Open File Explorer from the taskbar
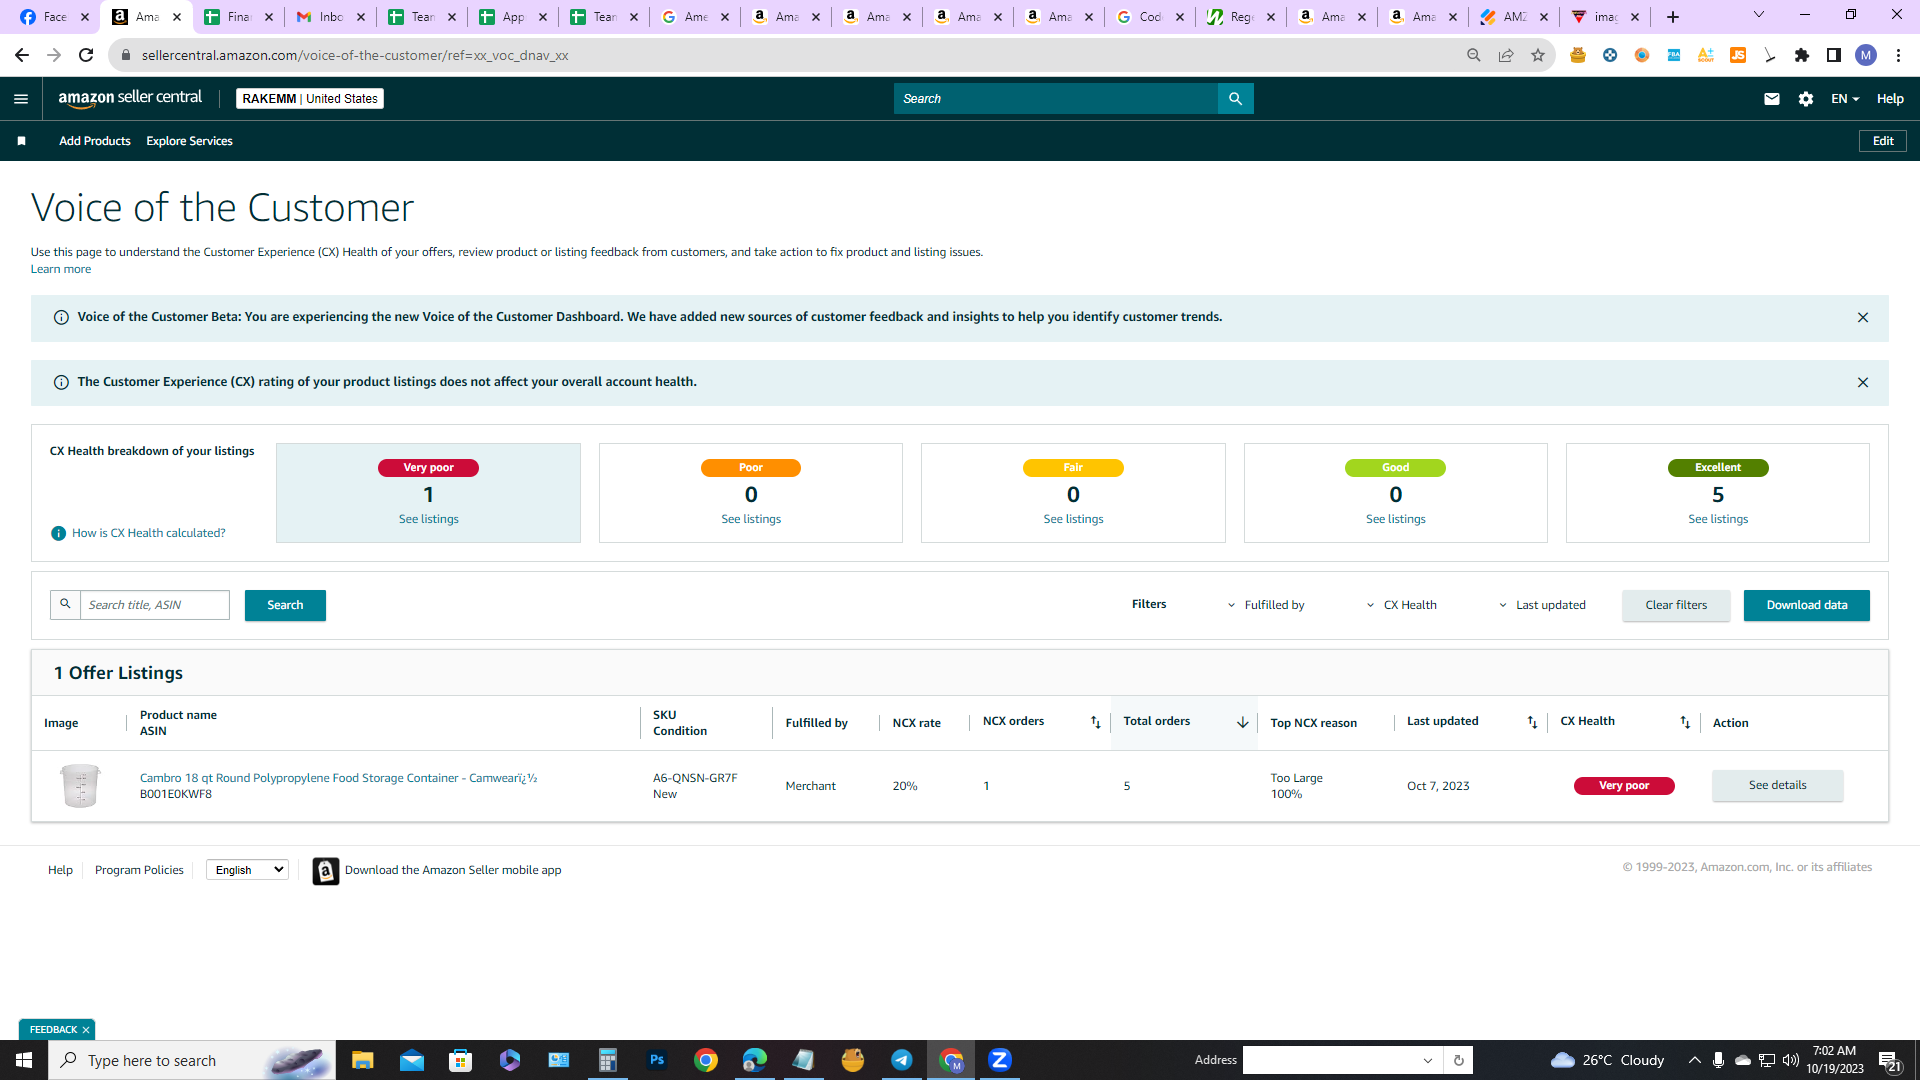 (x=363, y=1060)
